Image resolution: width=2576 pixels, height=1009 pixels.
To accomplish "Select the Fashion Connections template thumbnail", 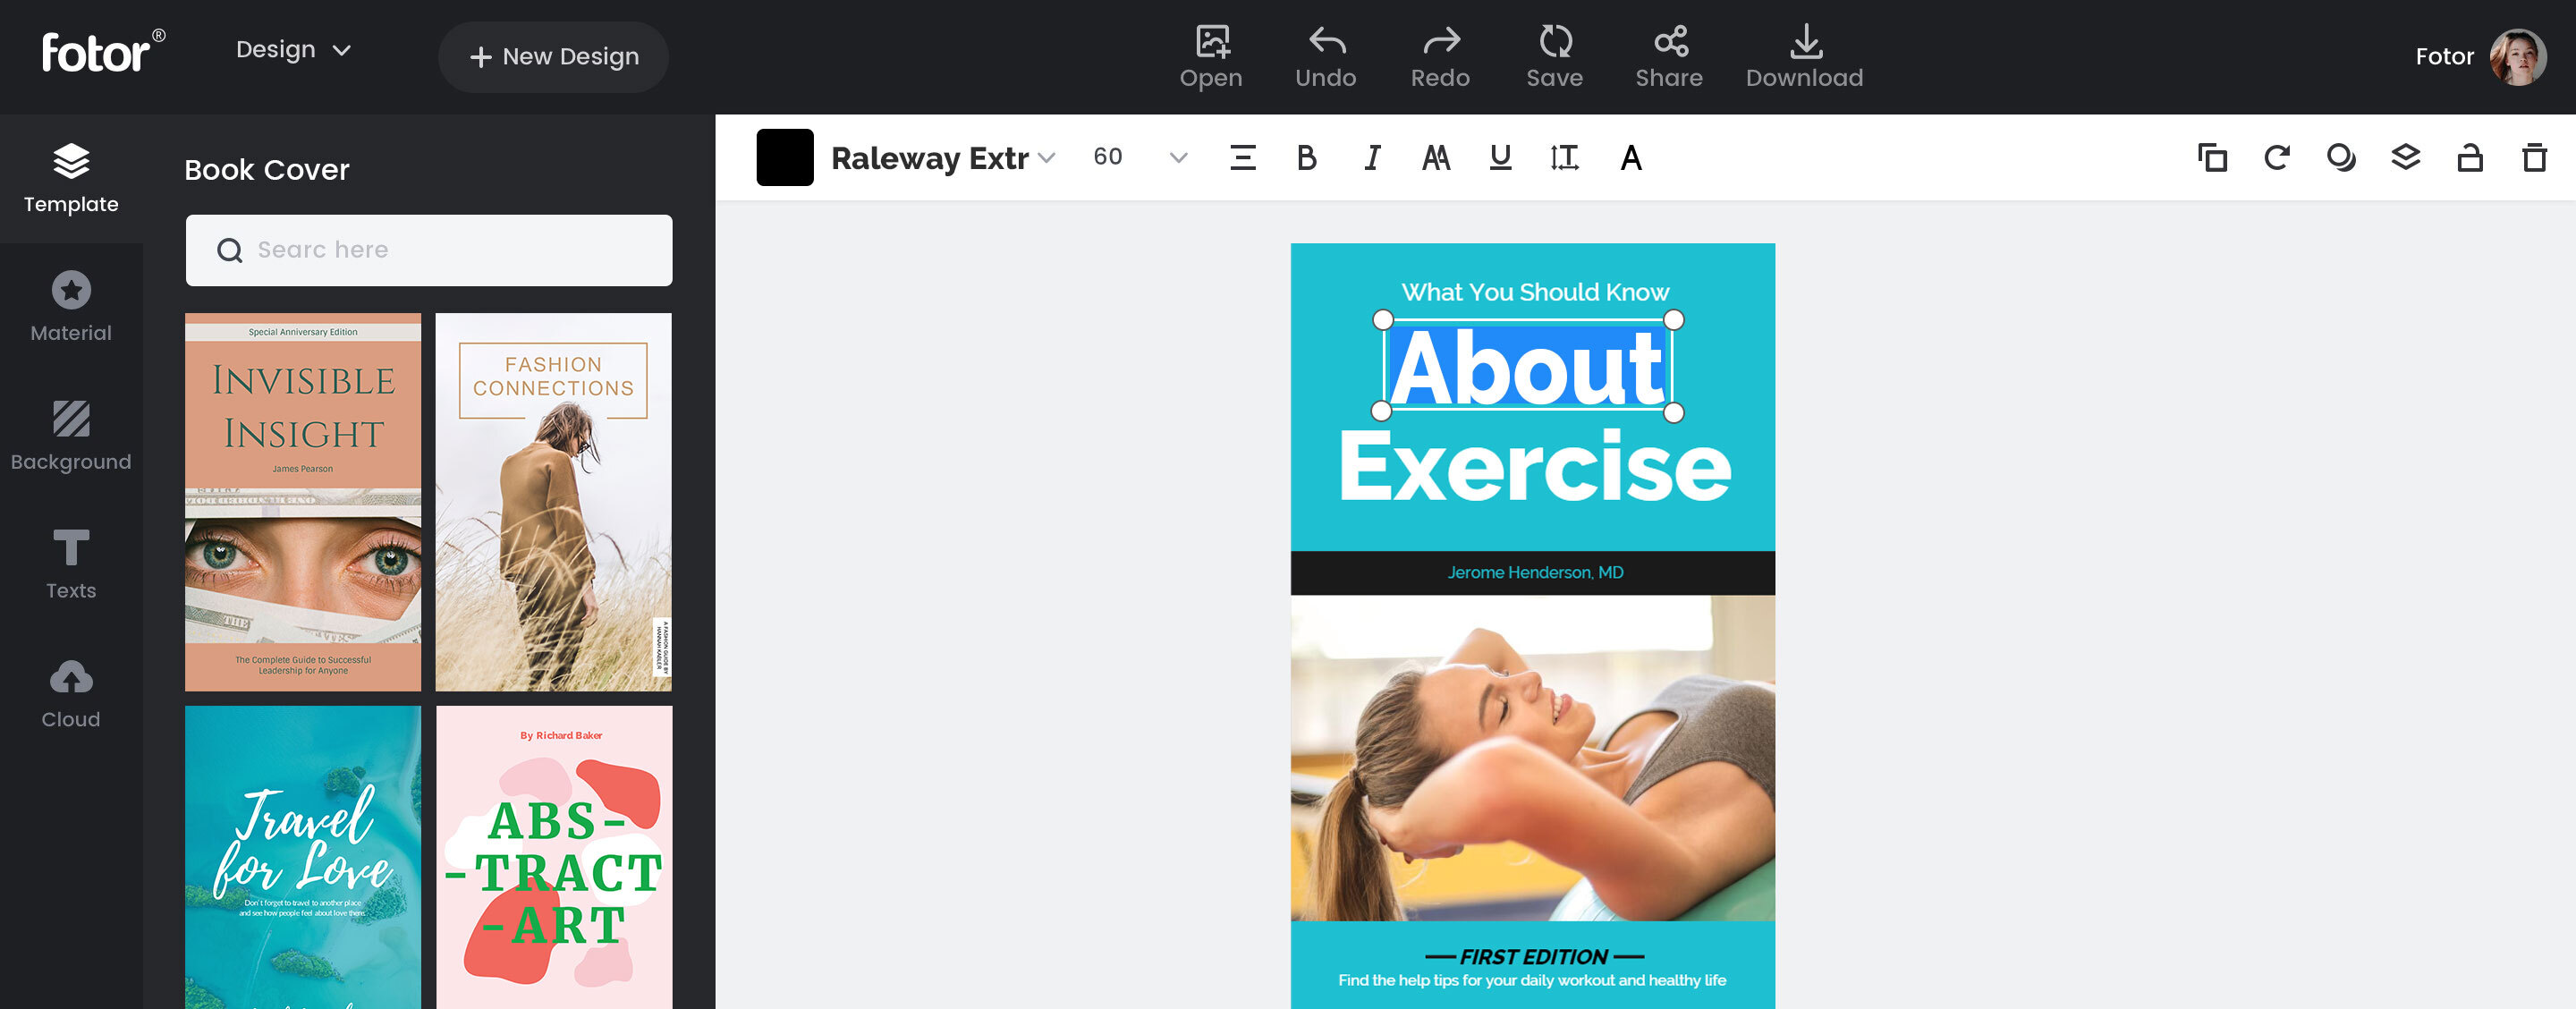I will [553, 502].
